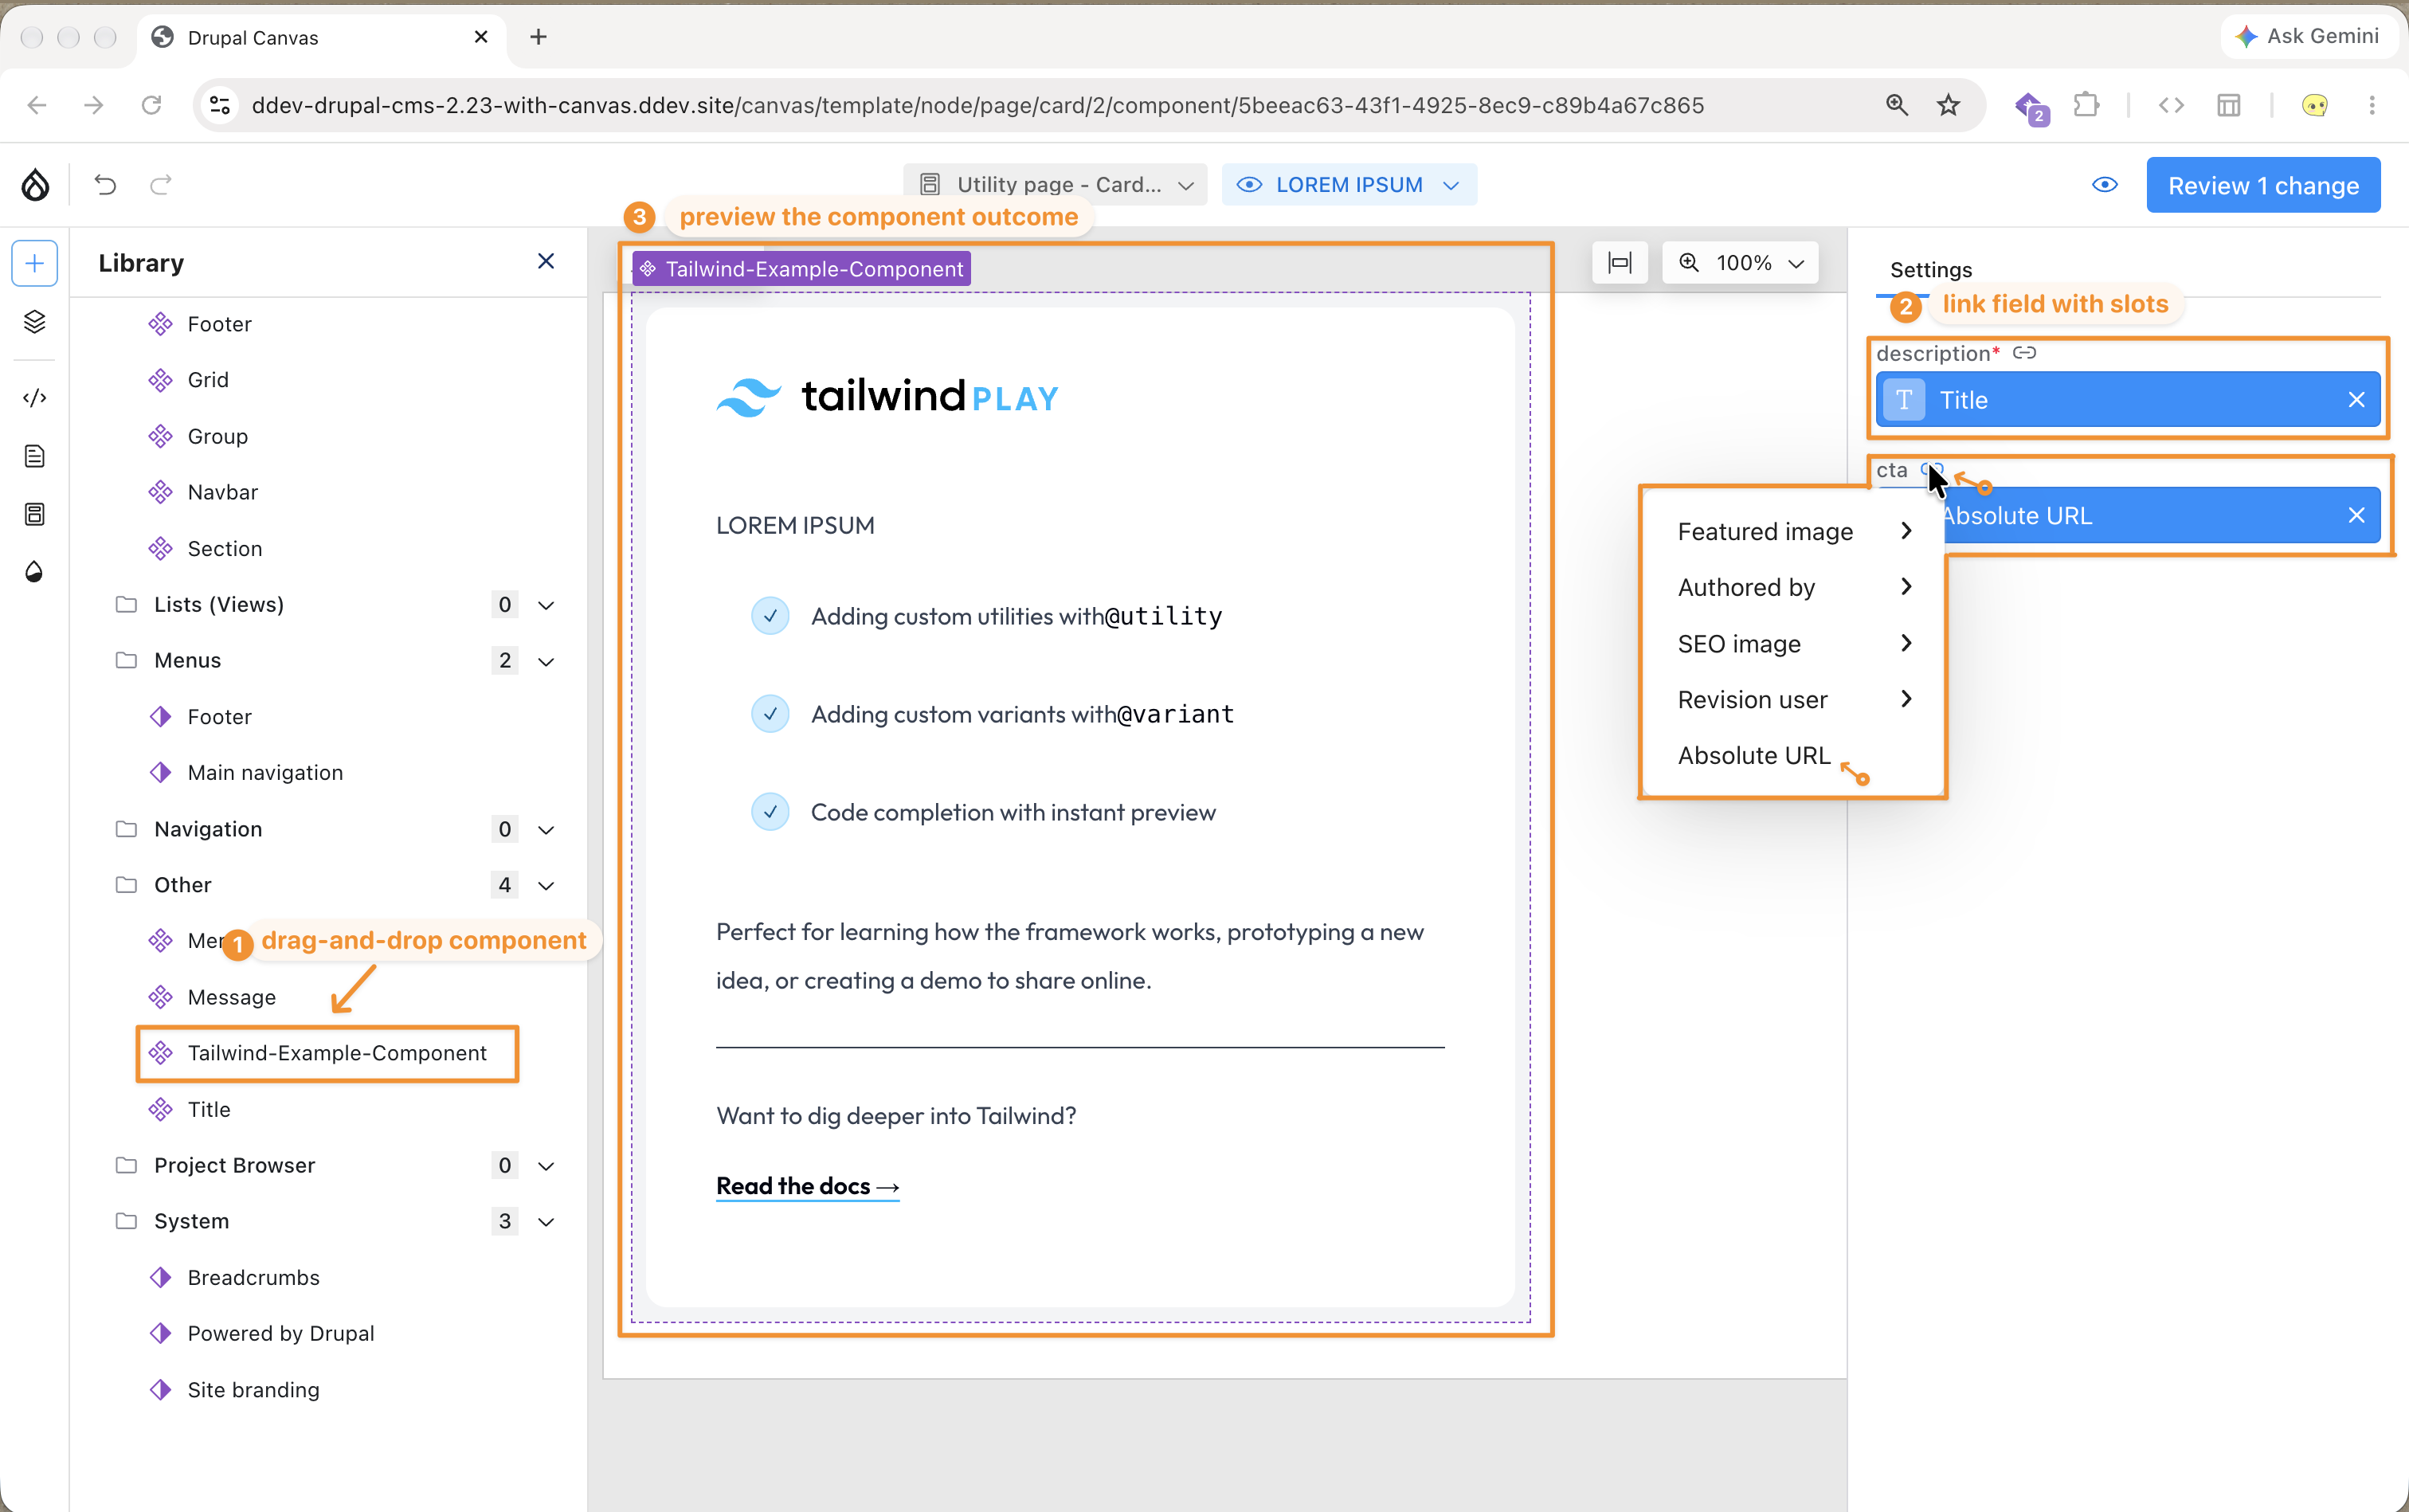Image resolution: width=2409 pixels, height=1512 pixels.
Task: Click the link icon next to description
Action: (2025, 353)
